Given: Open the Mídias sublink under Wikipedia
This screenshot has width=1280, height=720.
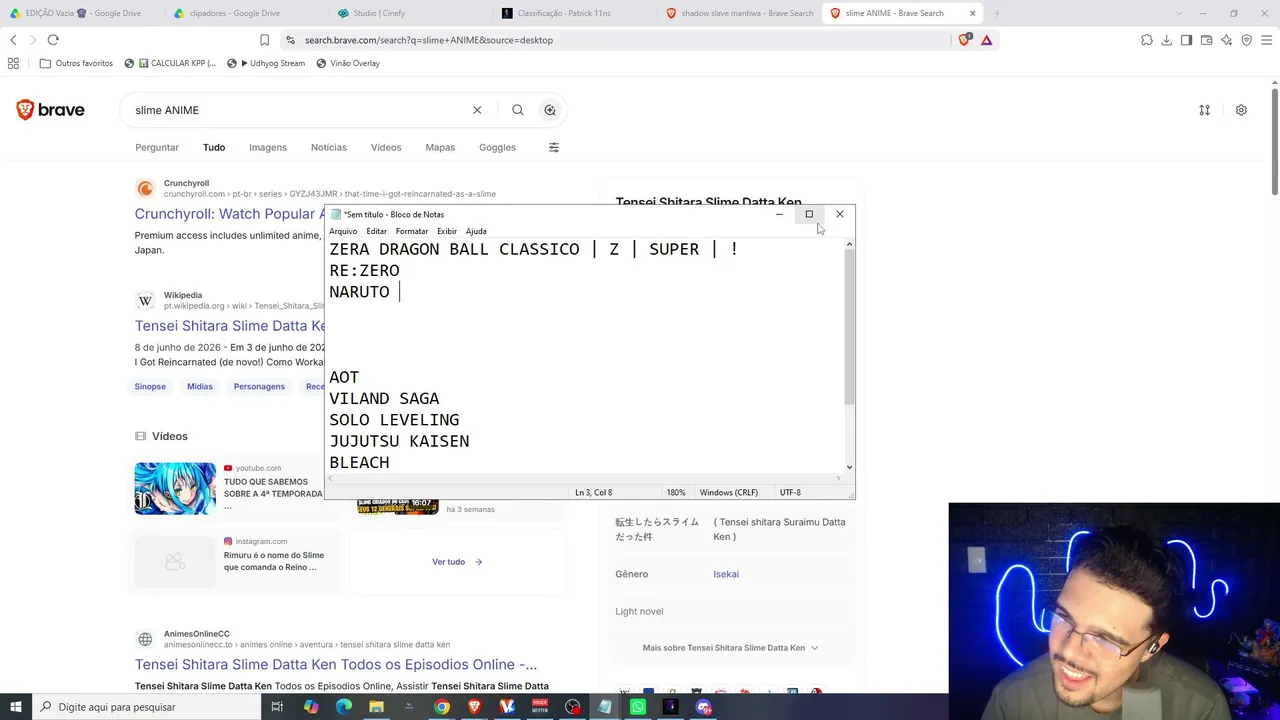Looking at the screenshot, I should click(x=199, y=386).
